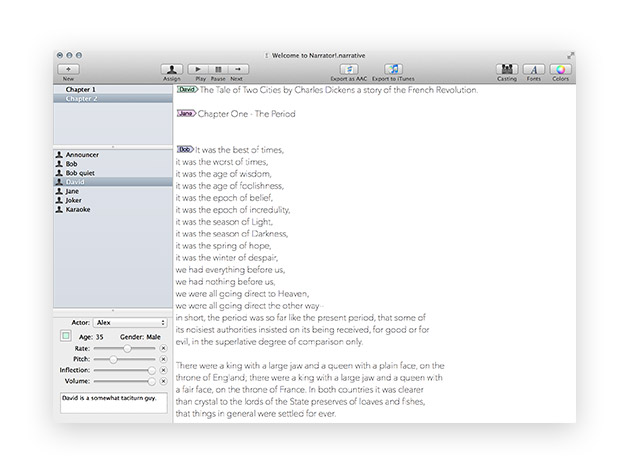Click the person icon next to Announcer
Image resolution: width=630 pixels, height=473 pixels.
pos(59,154)
